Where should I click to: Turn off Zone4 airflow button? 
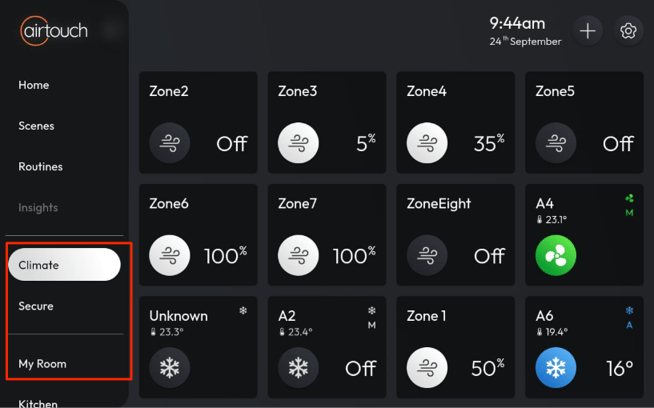pyautogui.click(x=427, y=143)
